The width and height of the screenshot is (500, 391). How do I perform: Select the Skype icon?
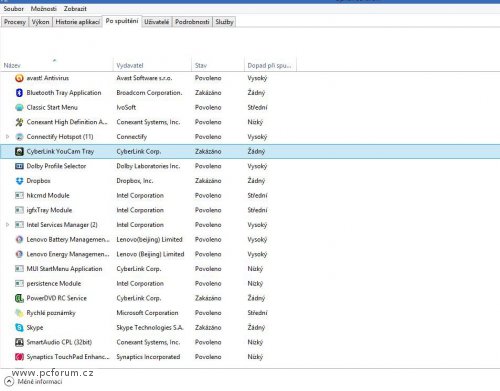pos(19,328)
